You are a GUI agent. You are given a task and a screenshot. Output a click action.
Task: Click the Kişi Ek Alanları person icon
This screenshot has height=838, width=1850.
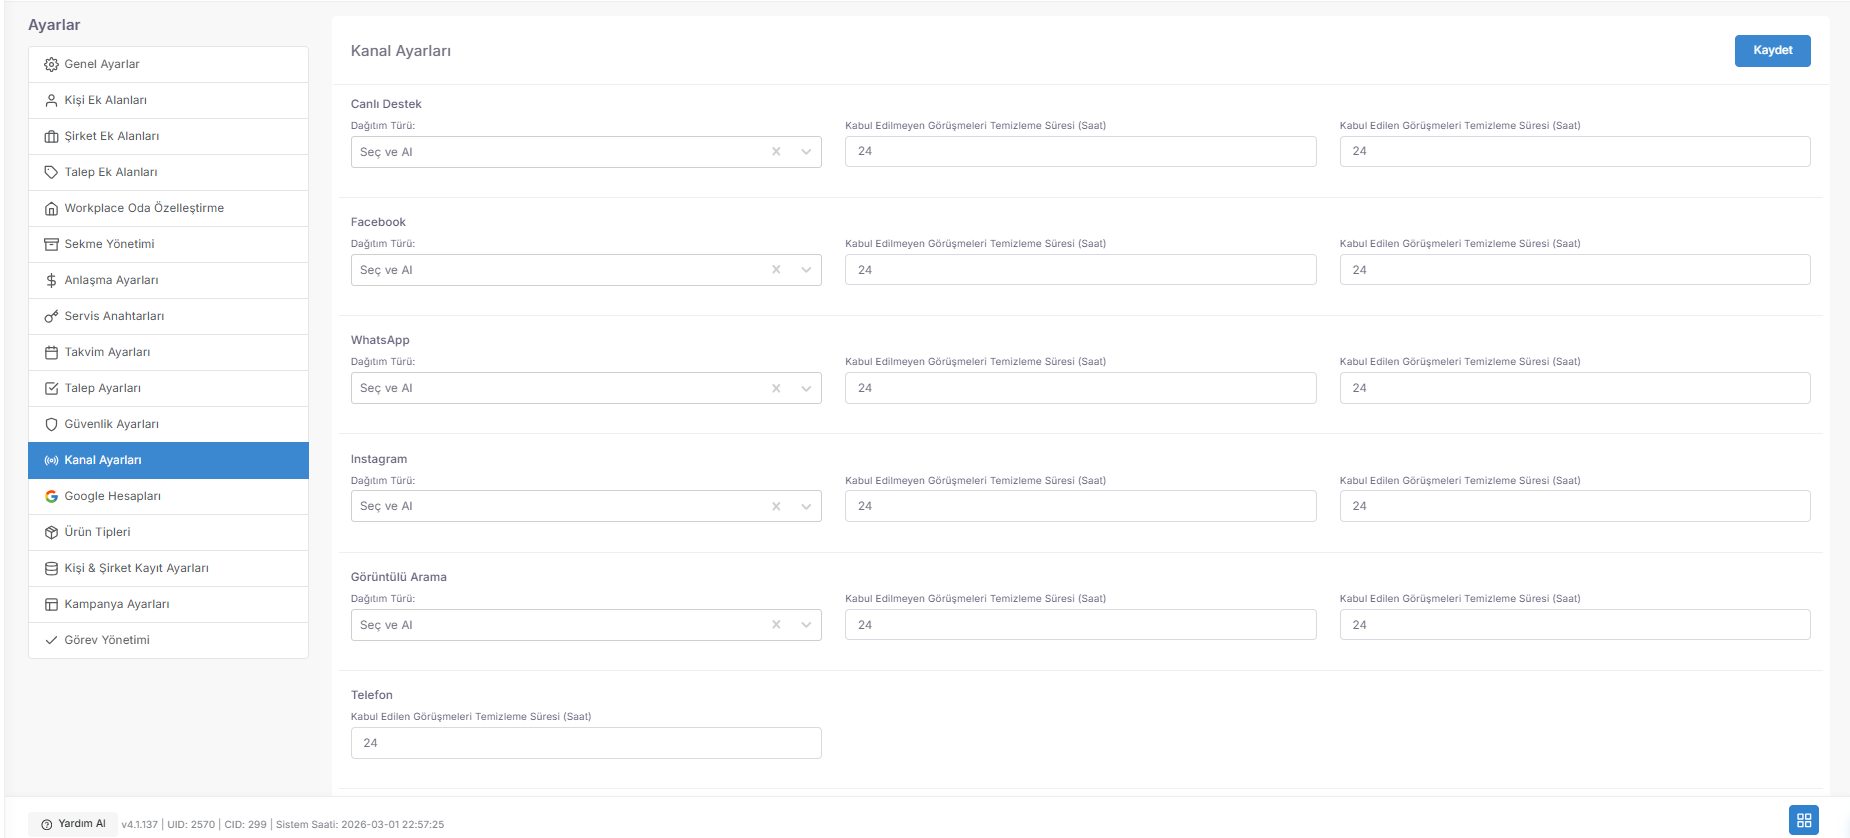pos(51,100)
